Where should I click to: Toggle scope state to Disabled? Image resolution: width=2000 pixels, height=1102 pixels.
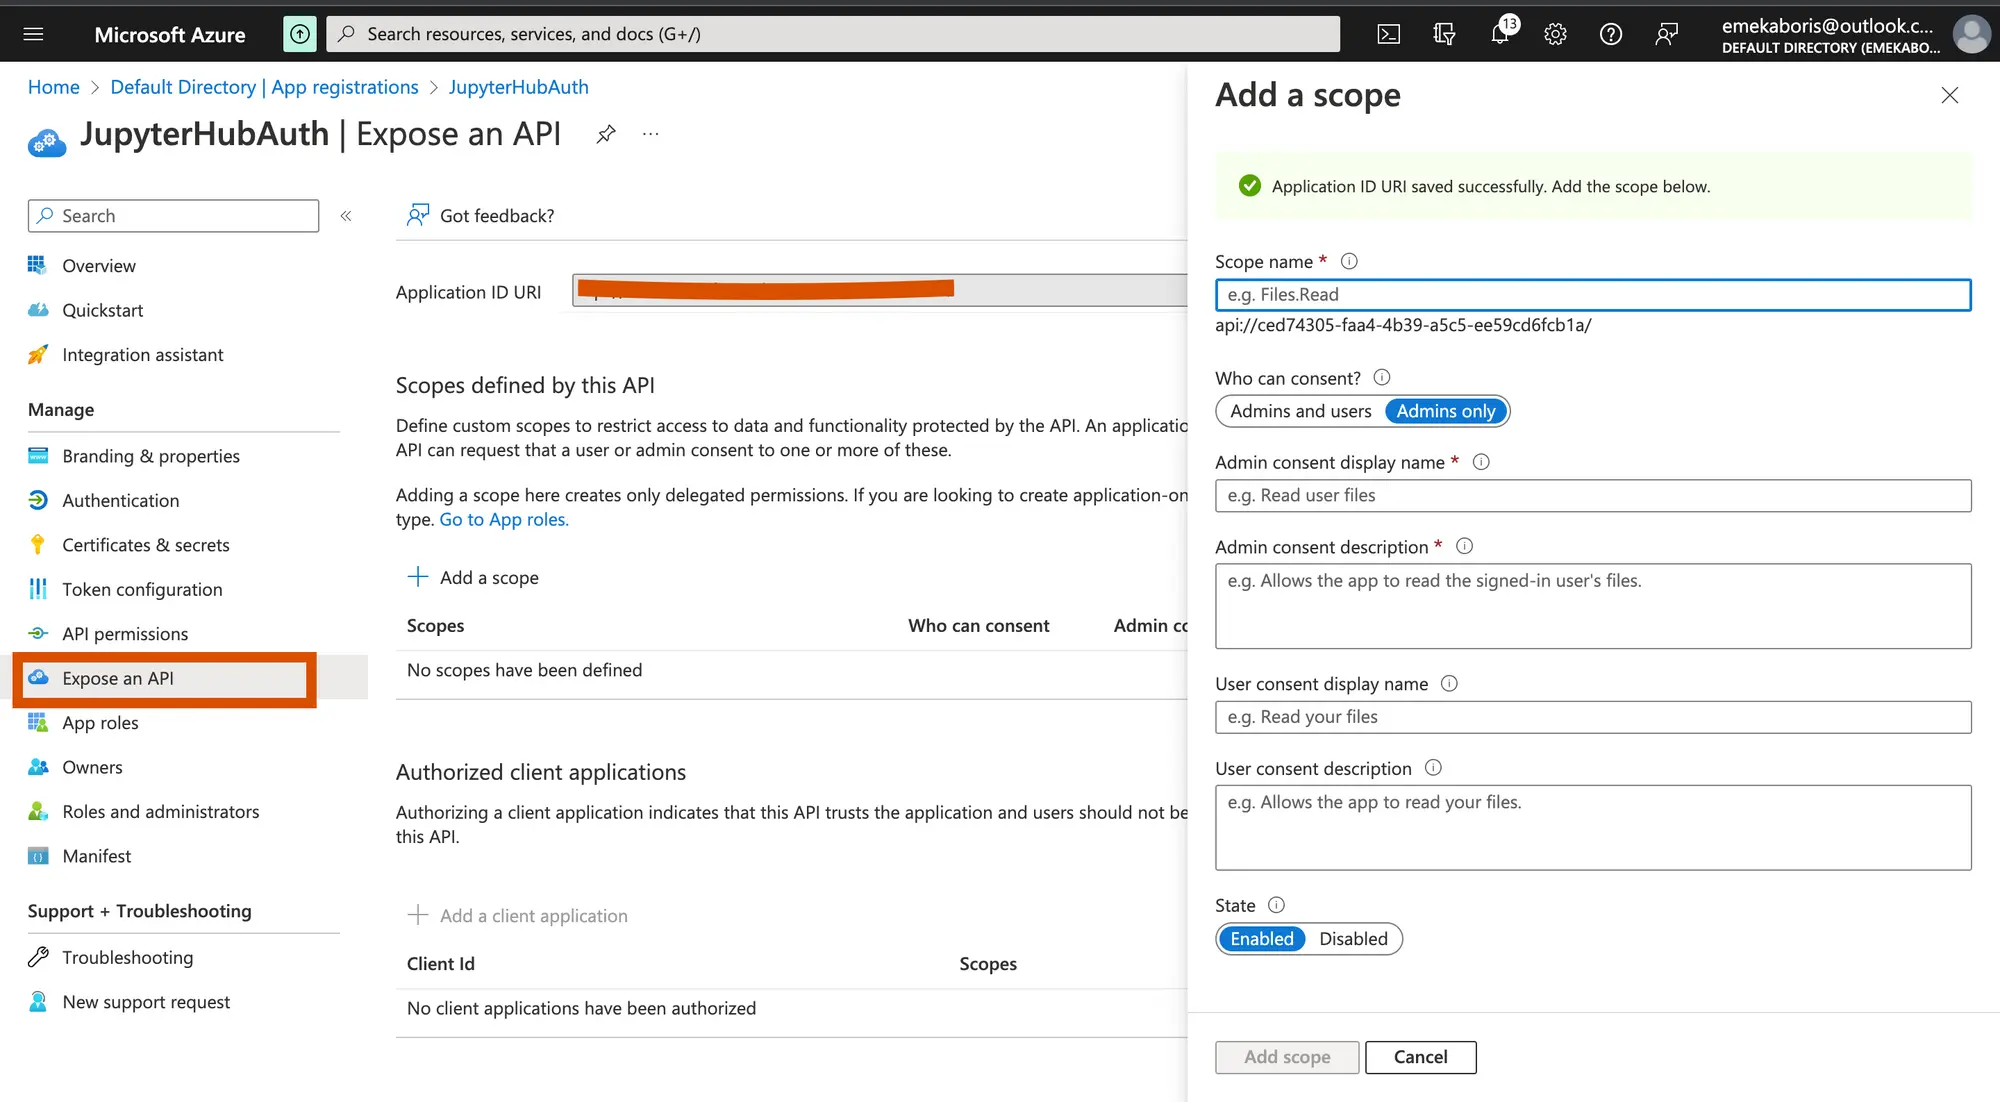point(1353,936)
